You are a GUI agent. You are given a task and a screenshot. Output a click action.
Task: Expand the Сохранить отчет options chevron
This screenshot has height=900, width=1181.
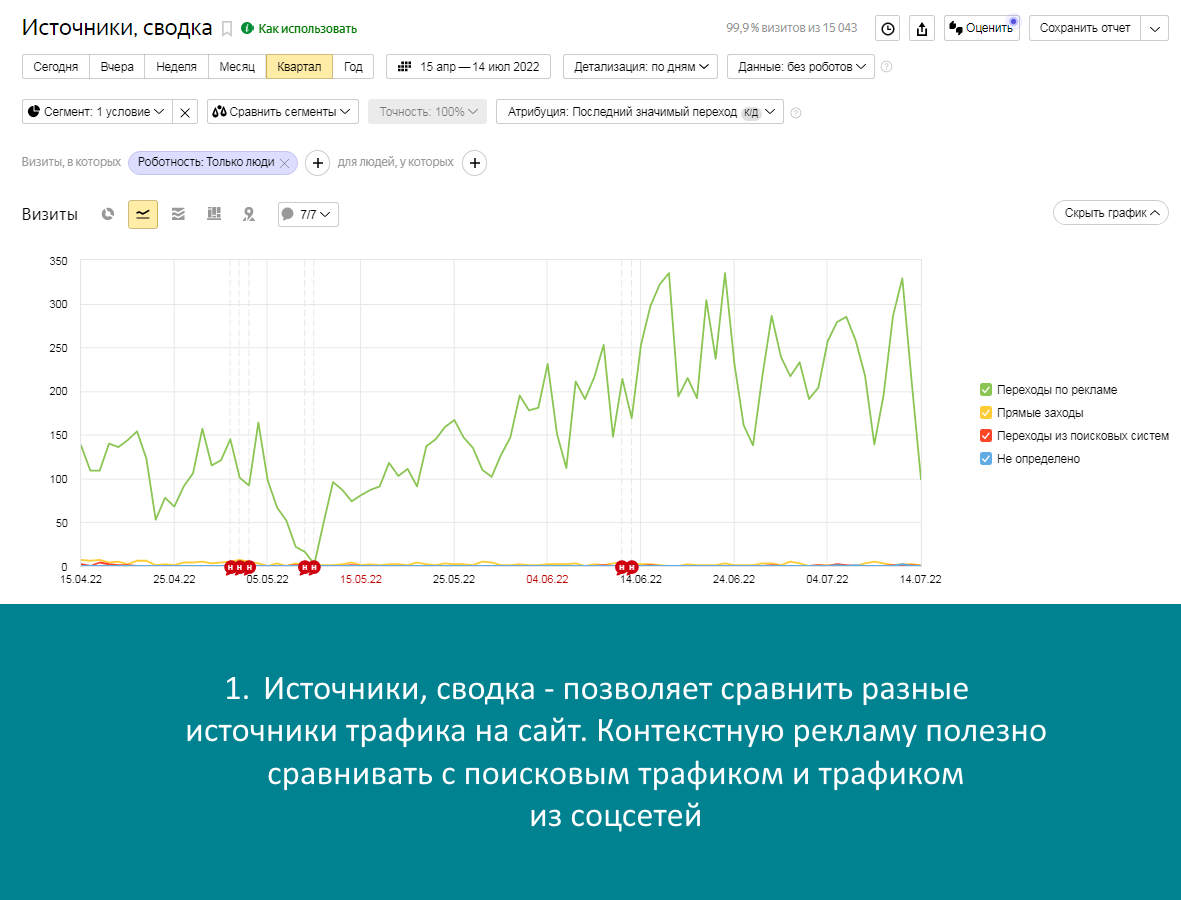1157,28
